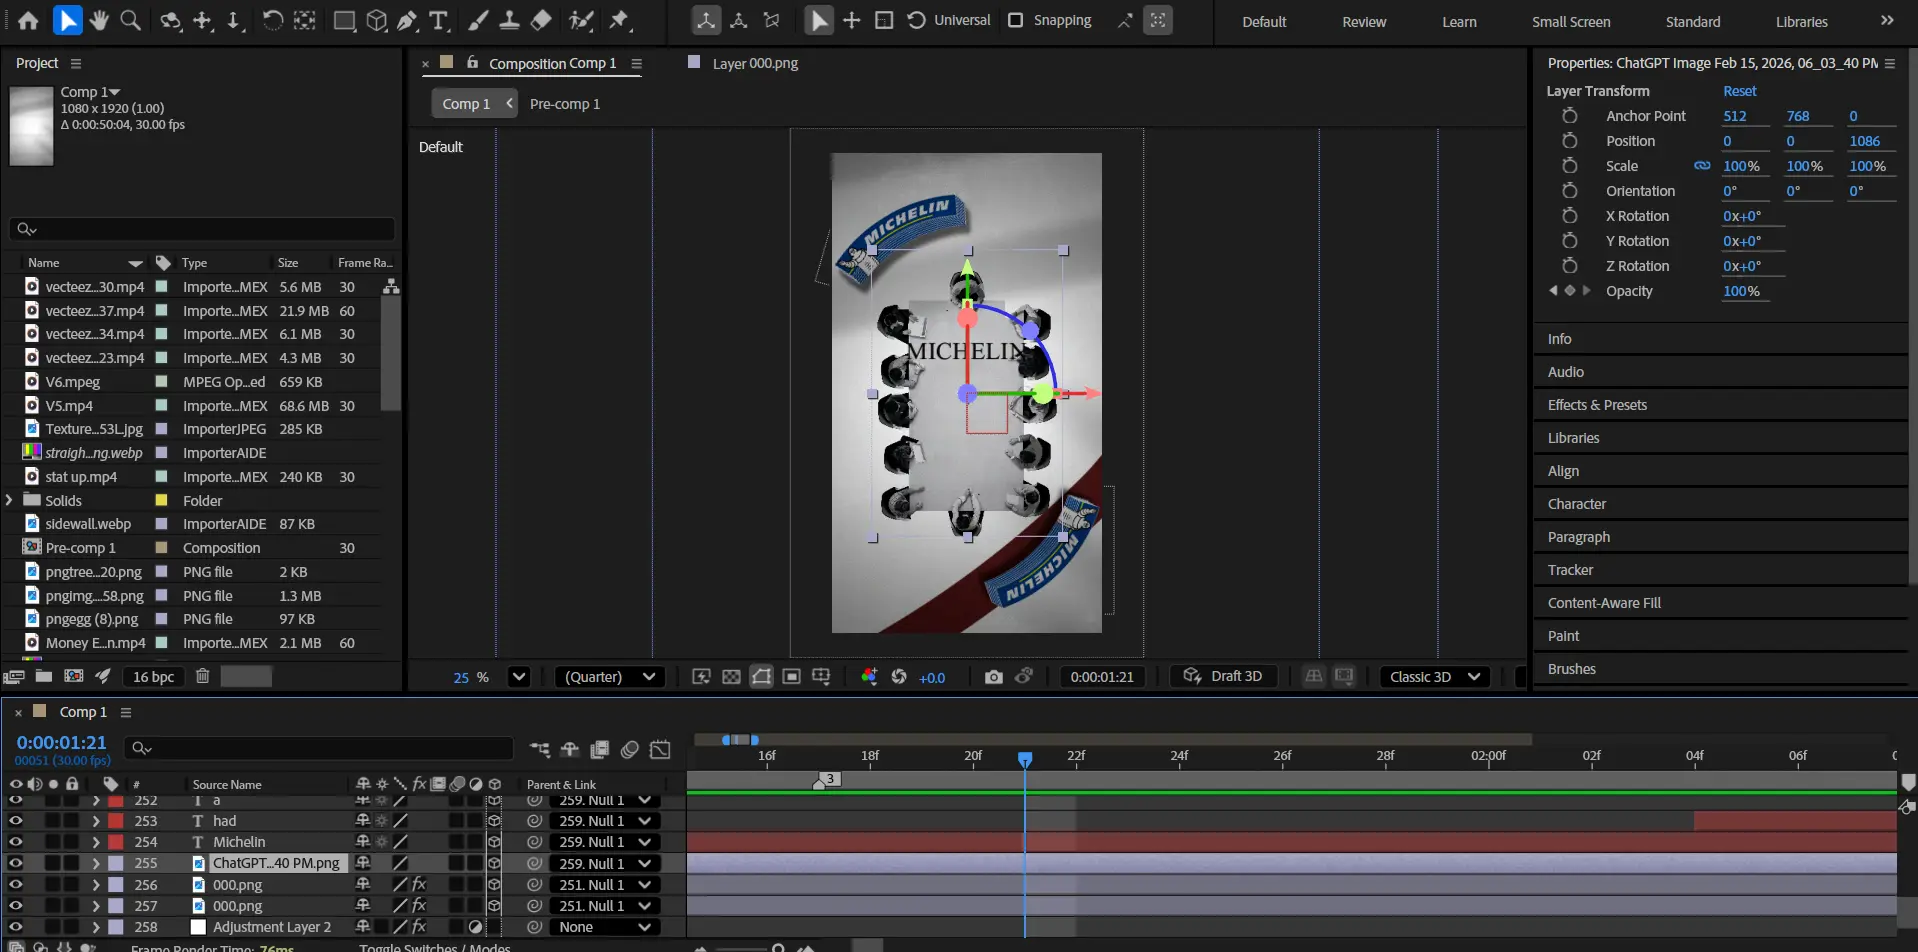Hide the Michelin text layer
1918x952 pixels.
pos(16,842)
